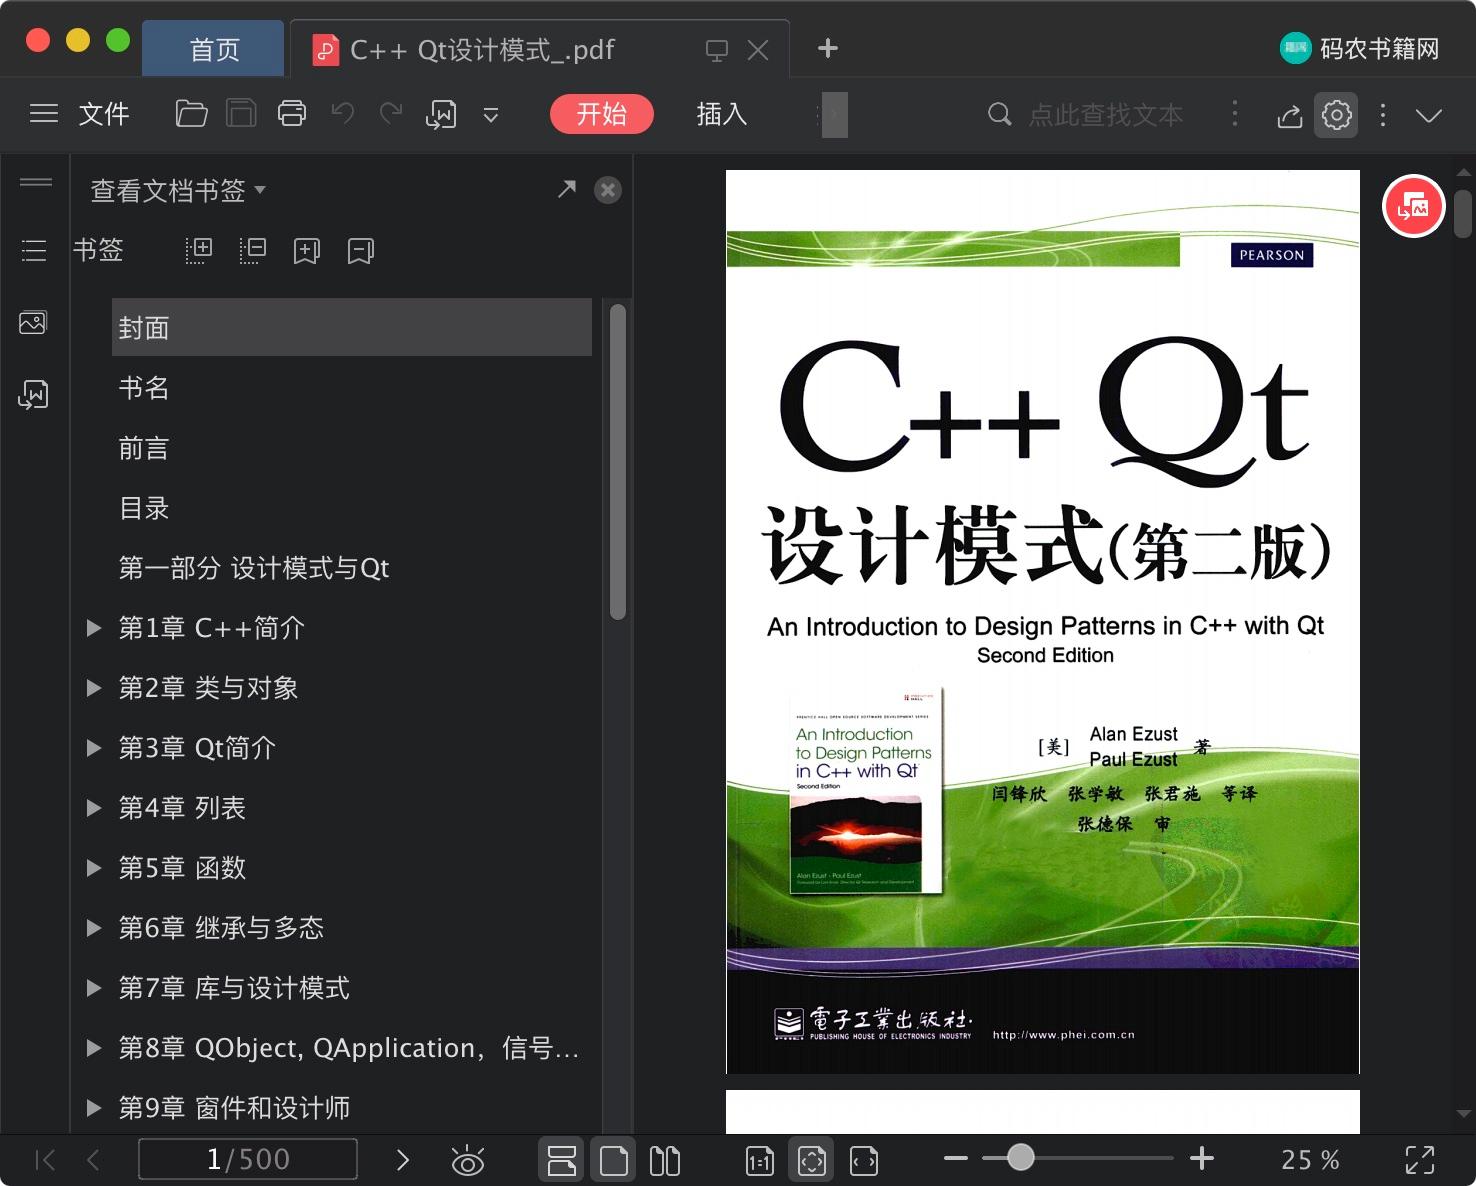Click the 码农书籍网 account label
Image resolution: width=1476 pixels, height=1186 pixels.
[x=1361, y=48]
